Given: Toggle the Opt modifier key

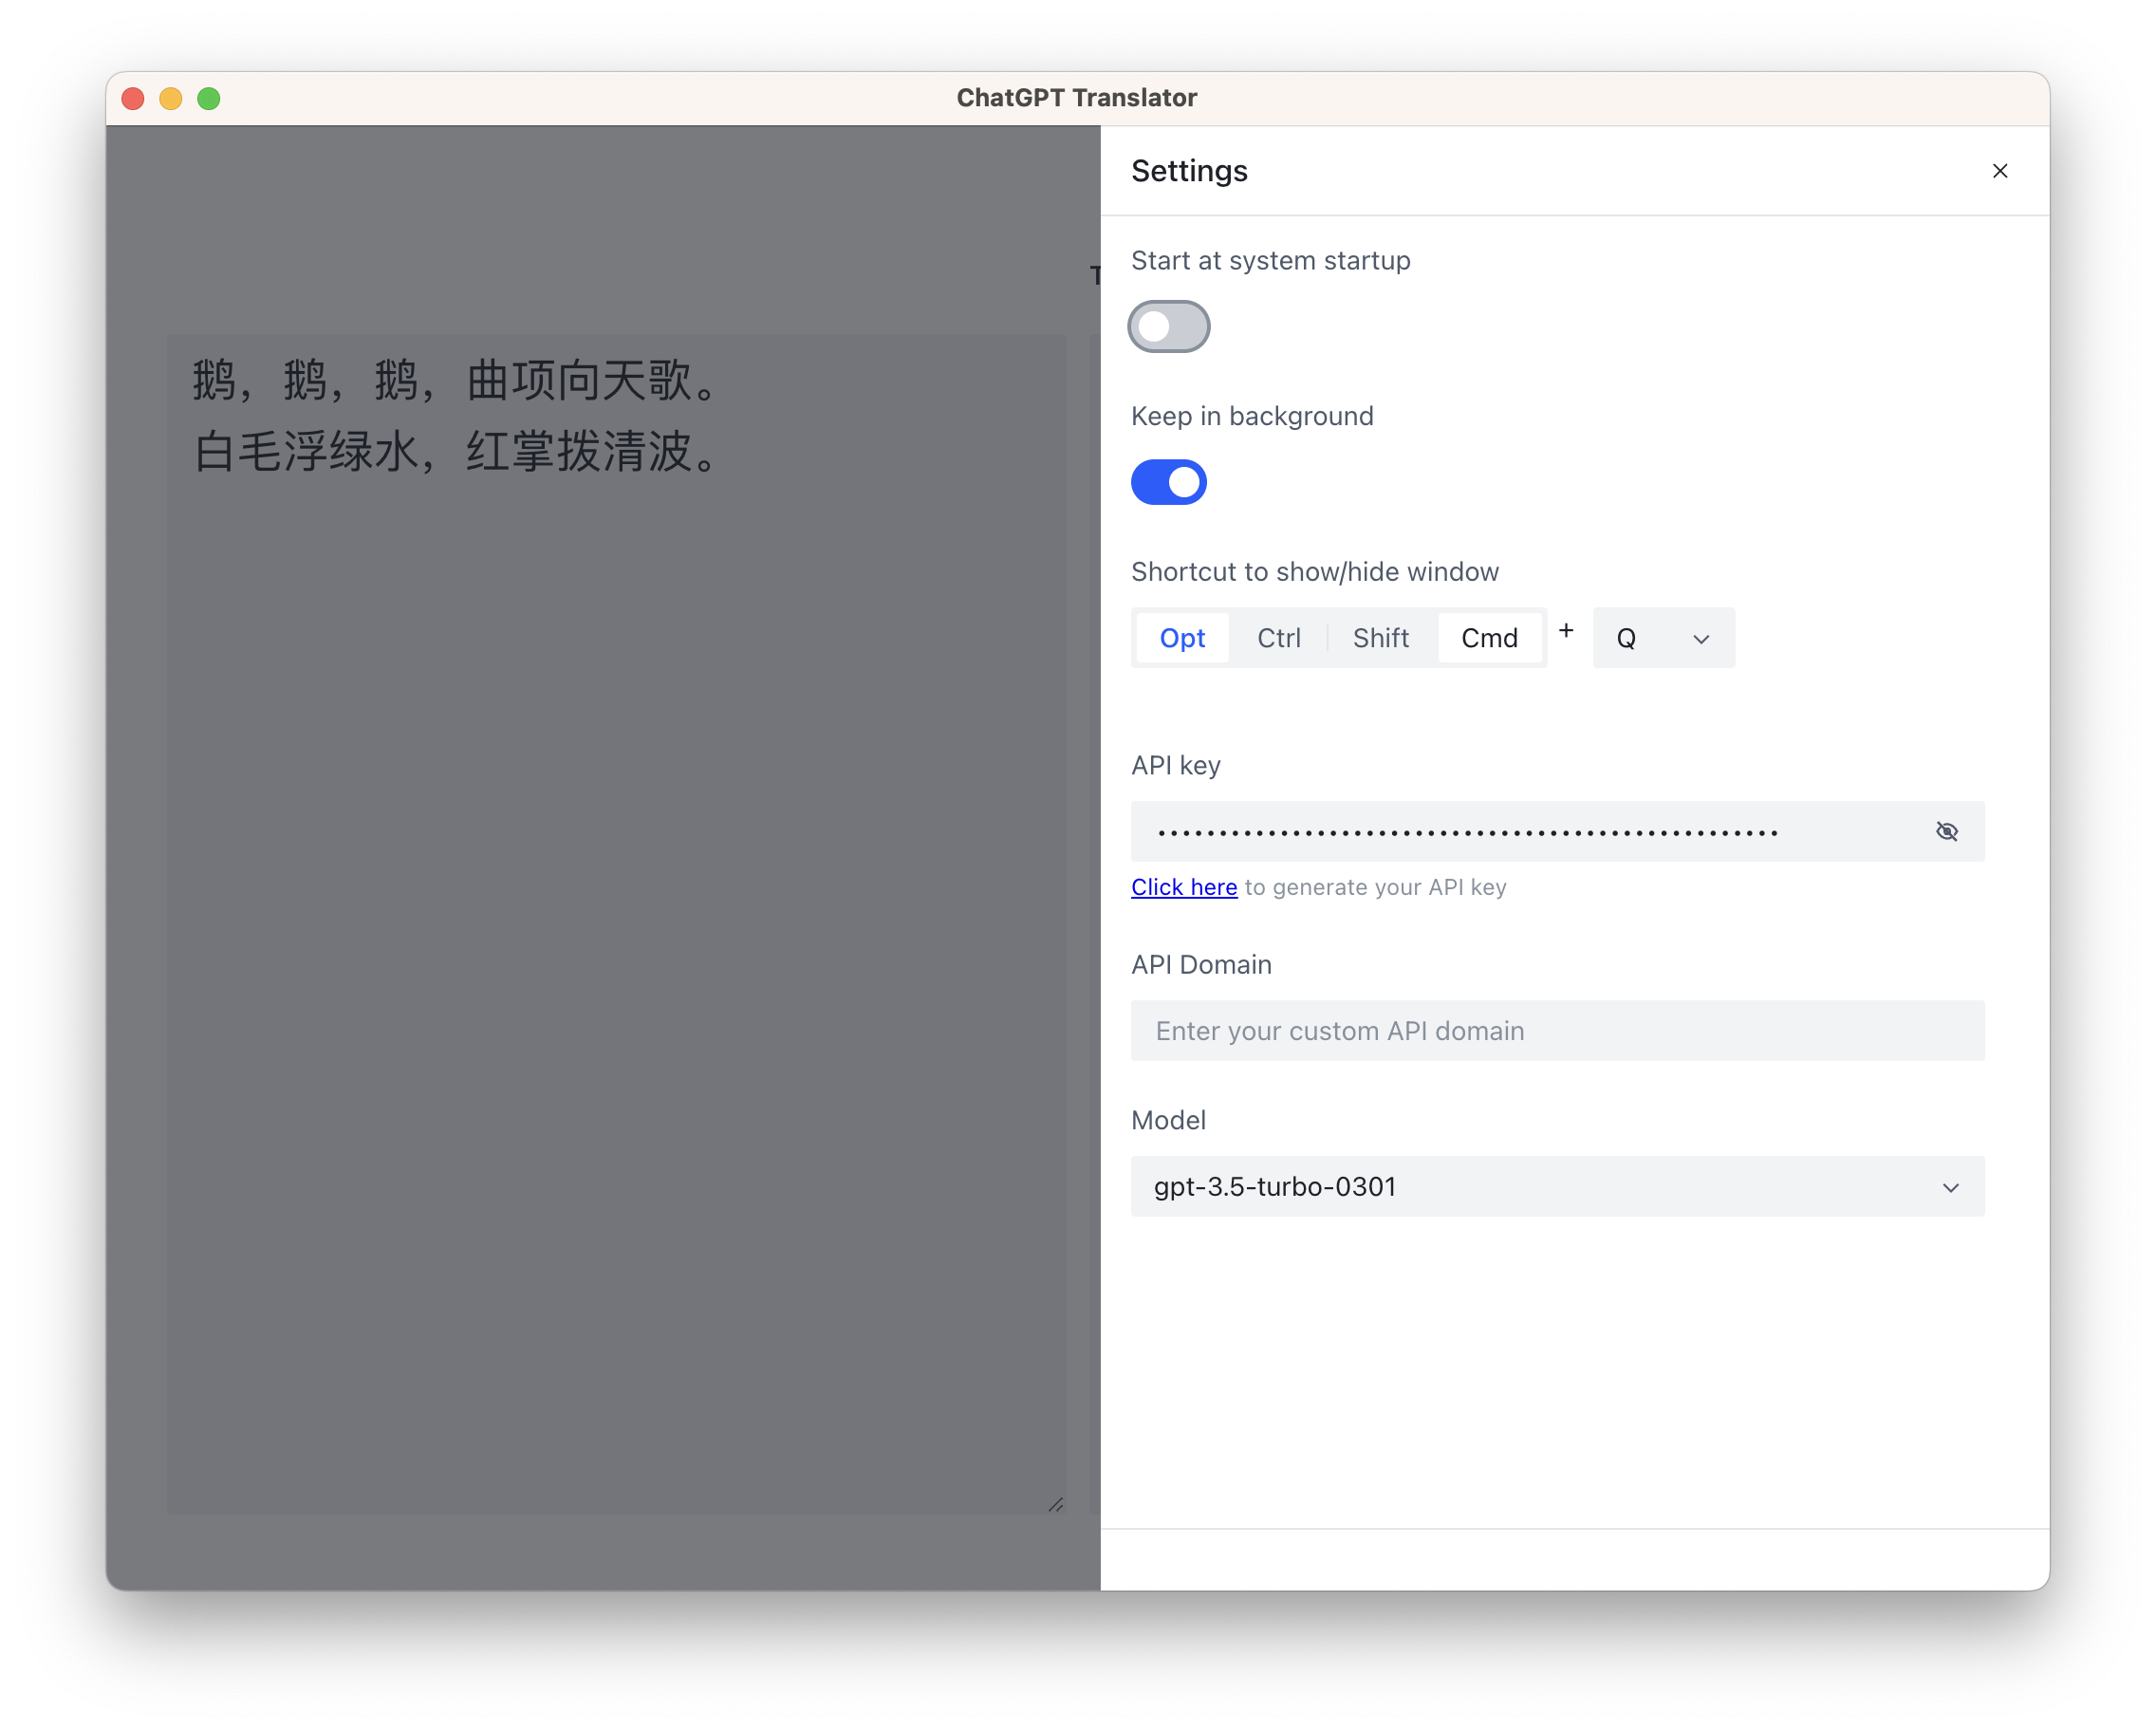Looking at the screenshot, I should click(x=1182, y=638).
